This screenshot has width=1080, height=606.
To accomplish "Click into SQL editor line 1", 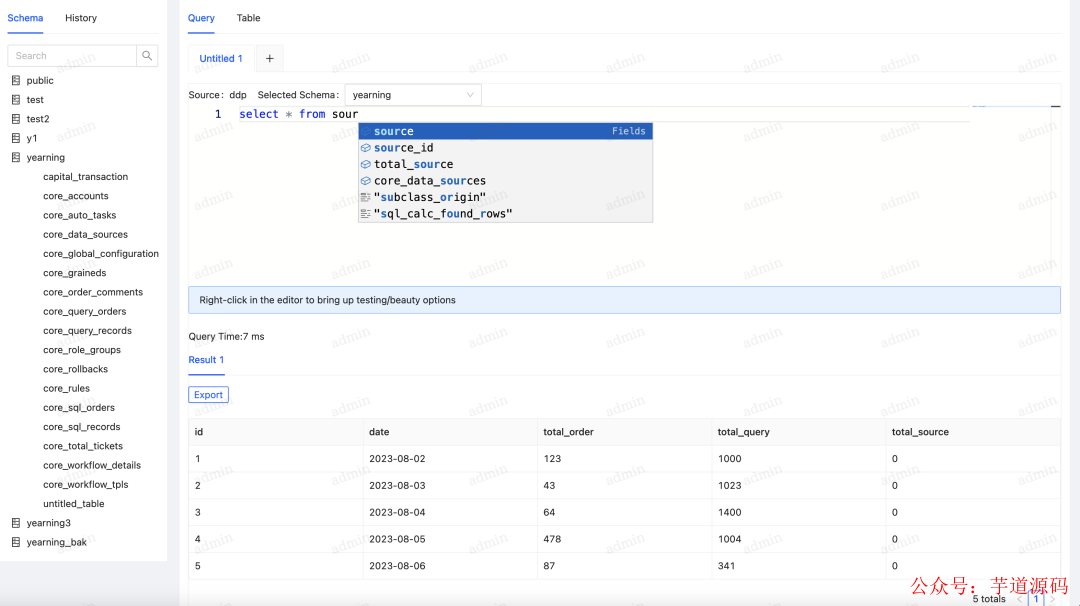I will [x=603, y=114].
